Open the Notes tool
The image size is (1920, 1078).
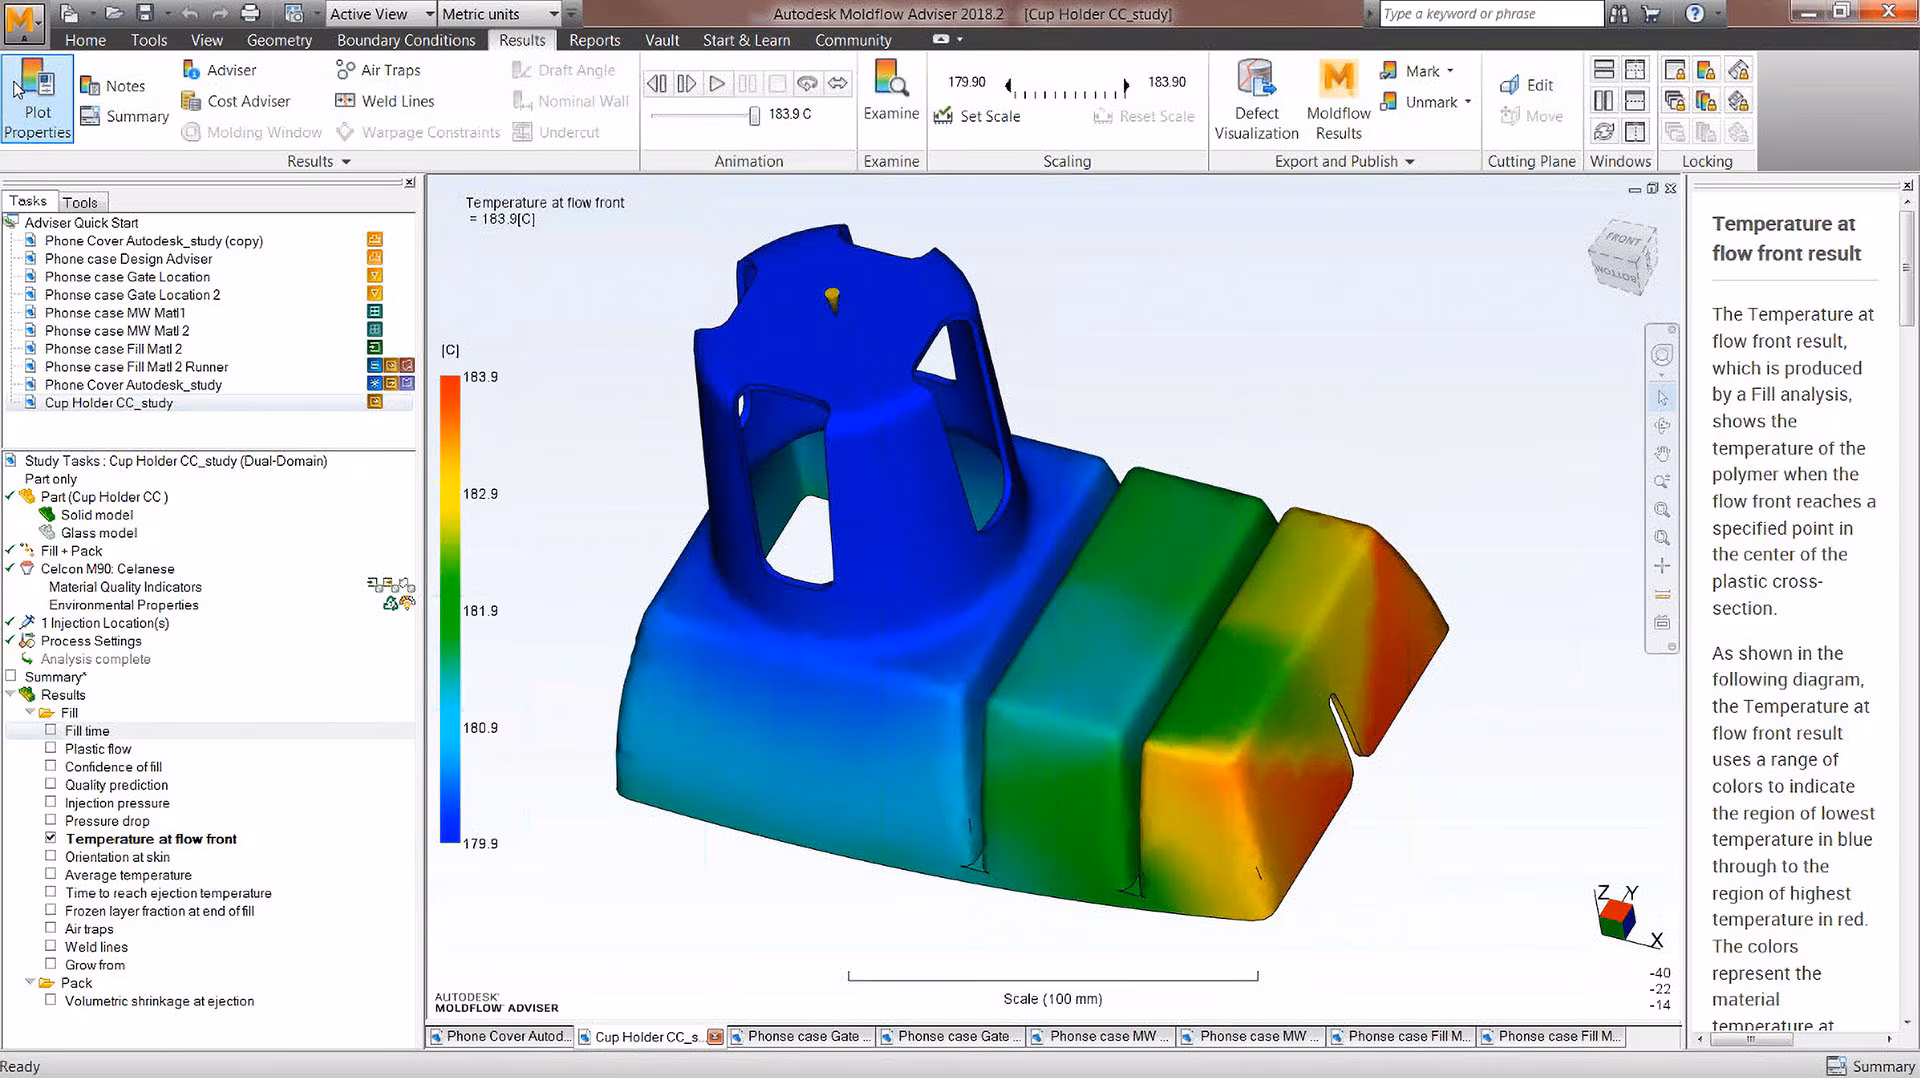click(x=113, y=86)
